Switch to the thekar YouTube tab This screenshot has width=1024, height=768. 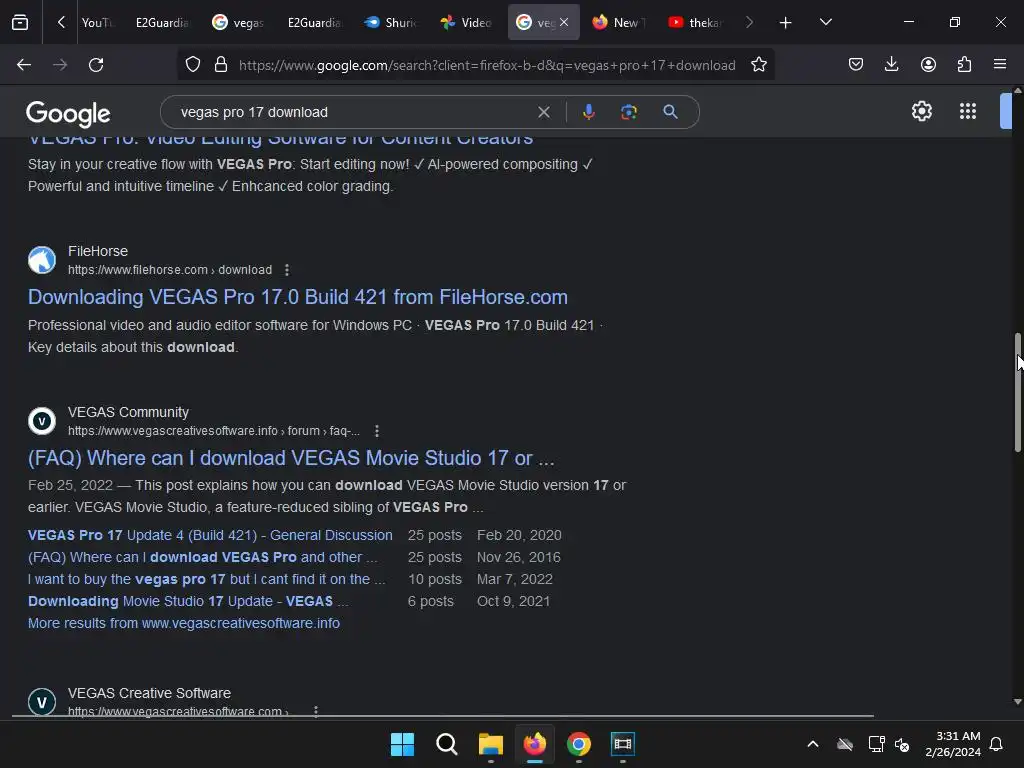coord(694,22)
